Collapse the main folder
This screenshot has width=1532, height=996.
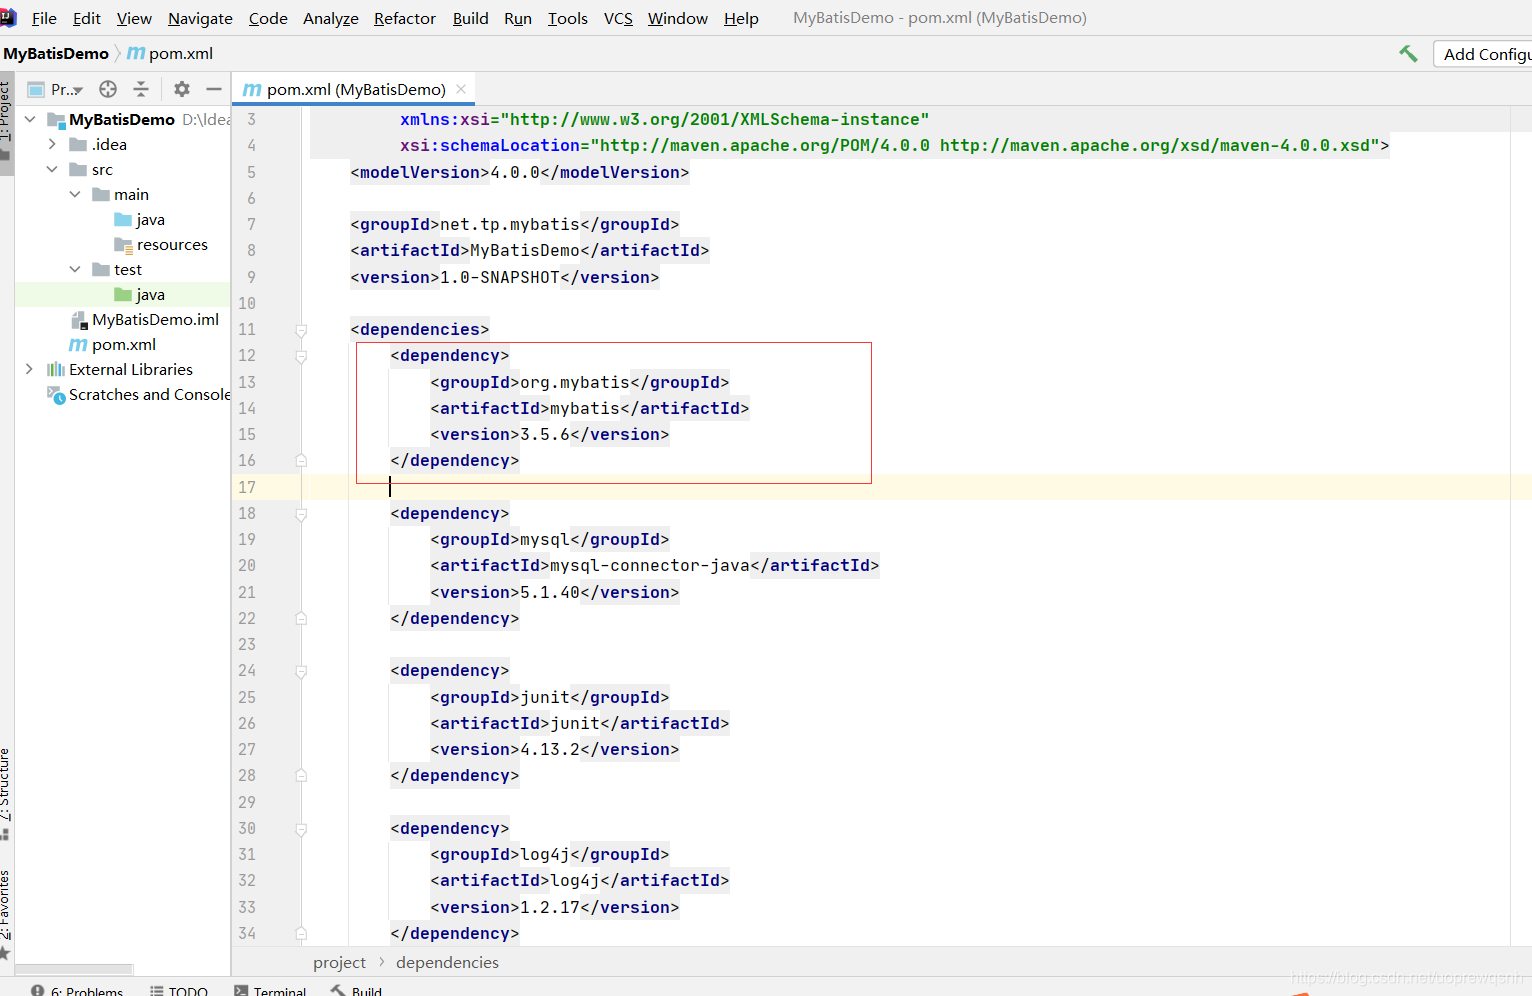coord(75,194)
